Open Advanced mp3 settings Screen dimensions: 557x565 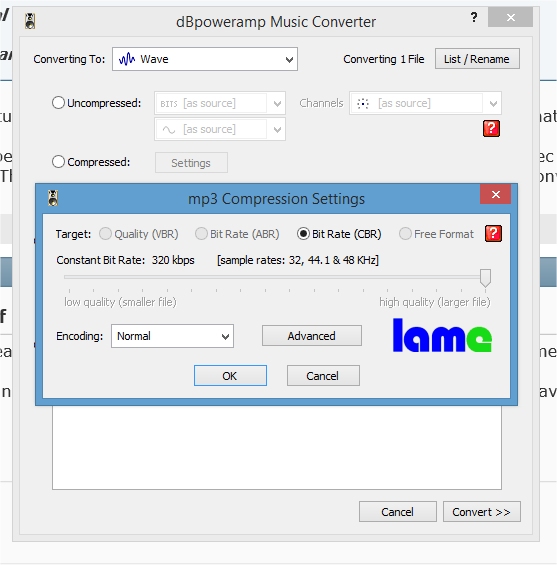click(312, 336)
